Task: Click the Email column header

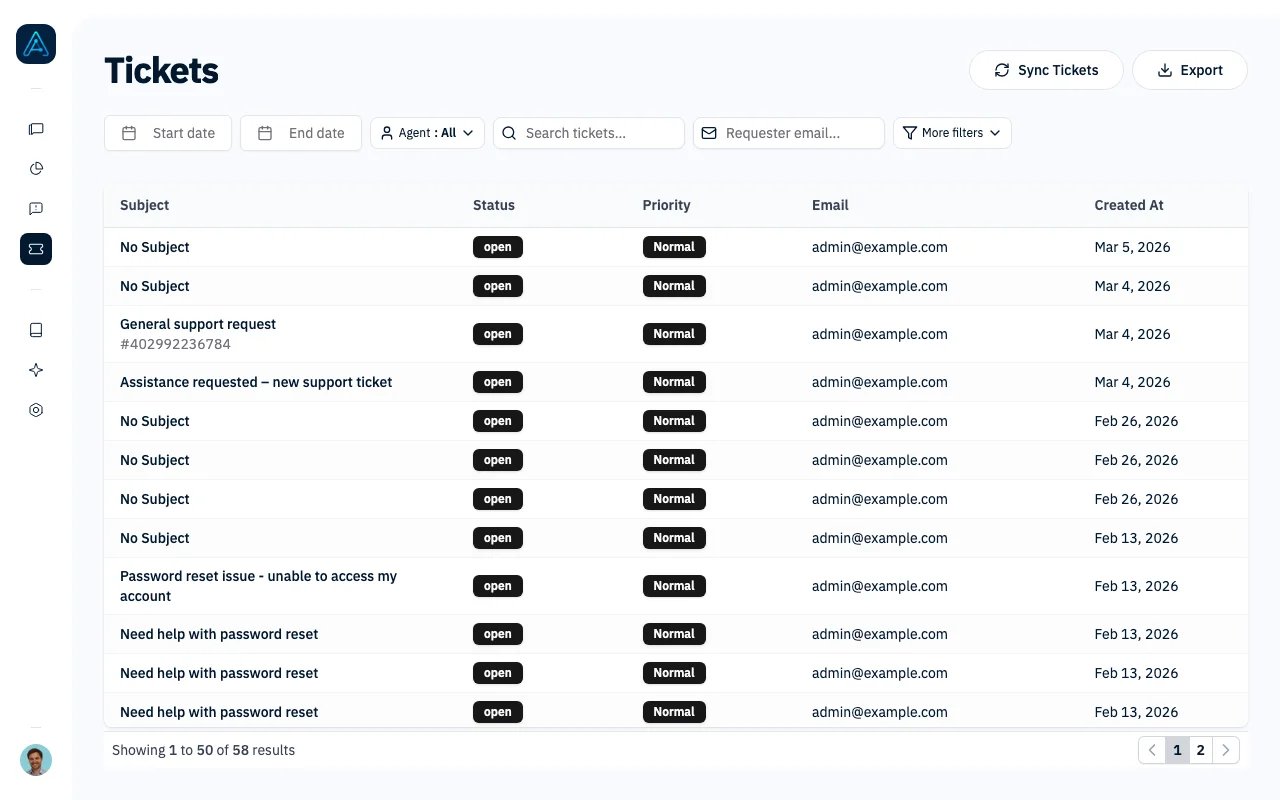Action: [x=830, y=205]
